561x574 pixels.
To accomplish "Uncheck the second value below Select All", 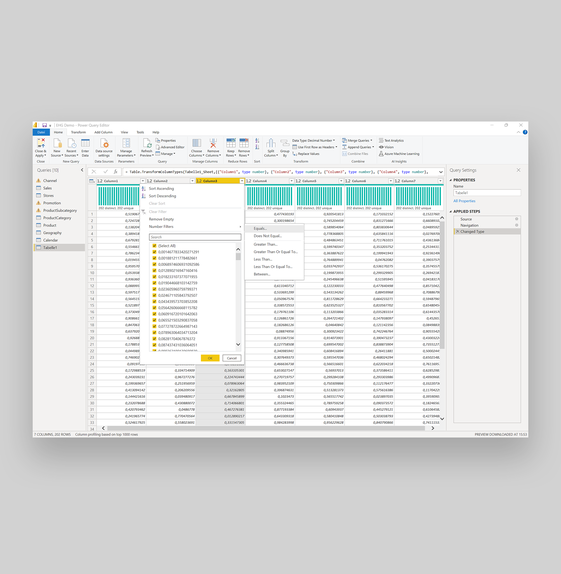I will click(155, 258).
